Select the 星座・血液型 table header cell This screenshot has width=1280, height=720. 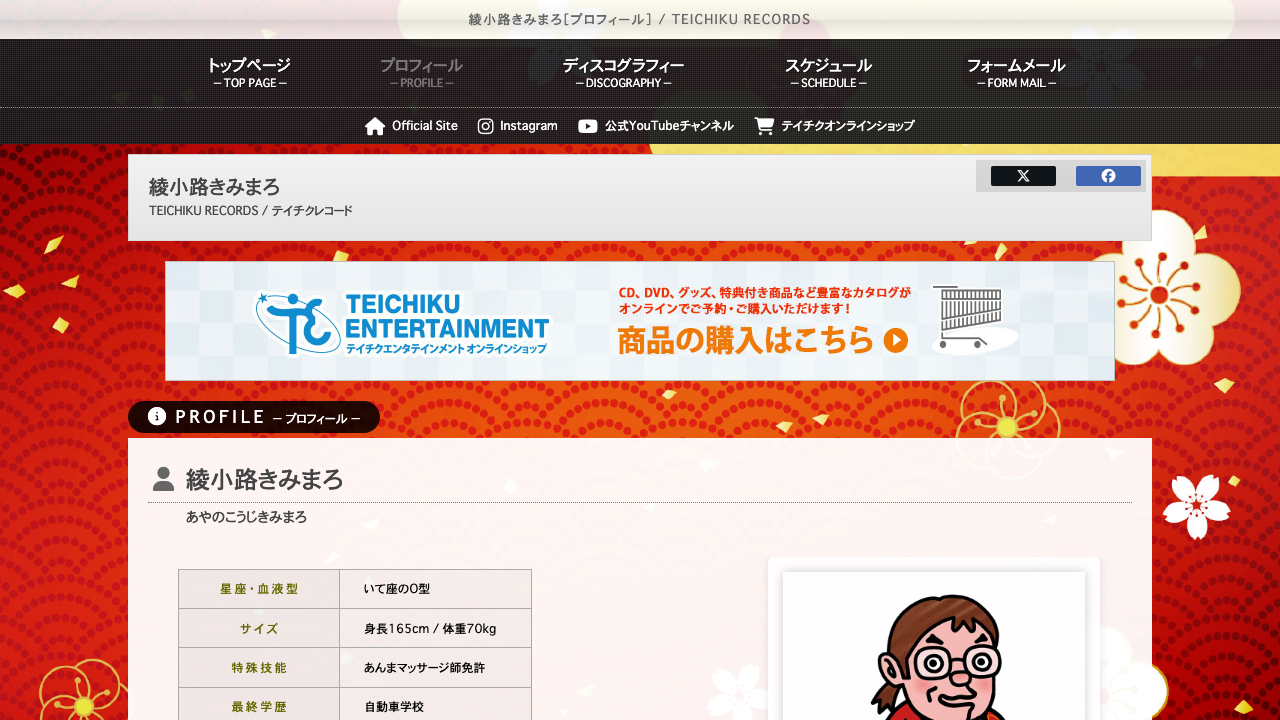pyautogui.click(x=259, y=589)
